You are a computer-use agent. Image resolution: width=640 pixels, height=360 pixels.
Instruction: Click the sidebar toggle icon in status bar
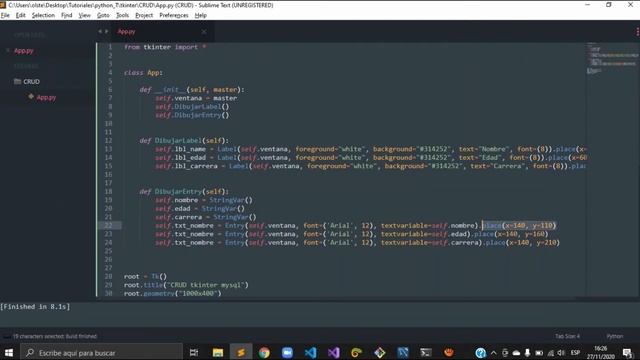7,336
